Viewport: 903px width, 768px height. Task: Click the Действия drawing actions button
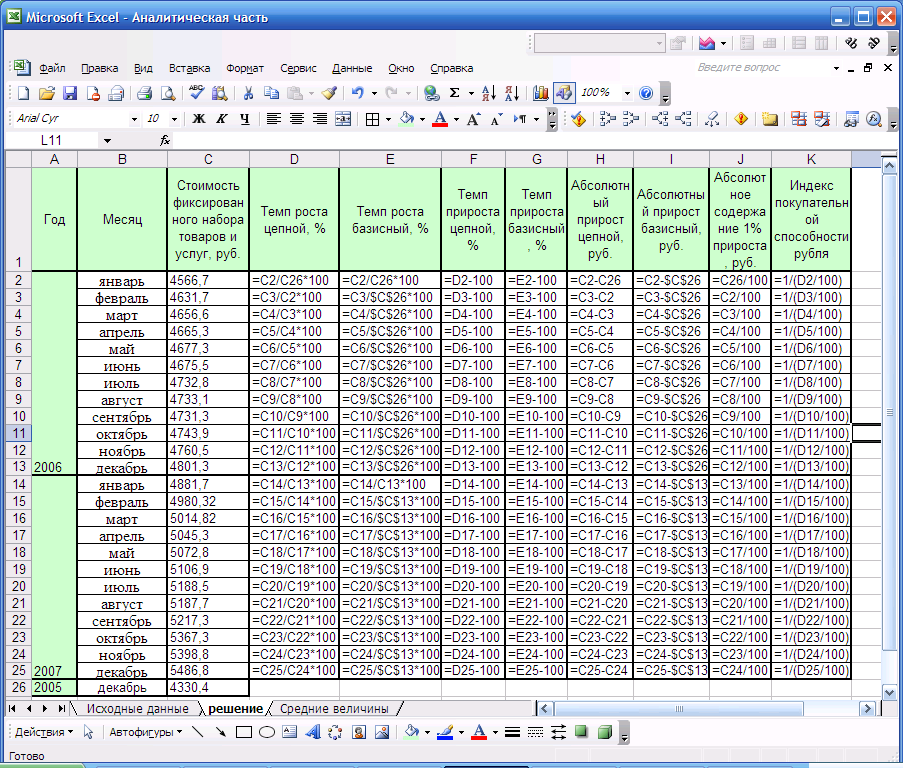tap(42, 732)
